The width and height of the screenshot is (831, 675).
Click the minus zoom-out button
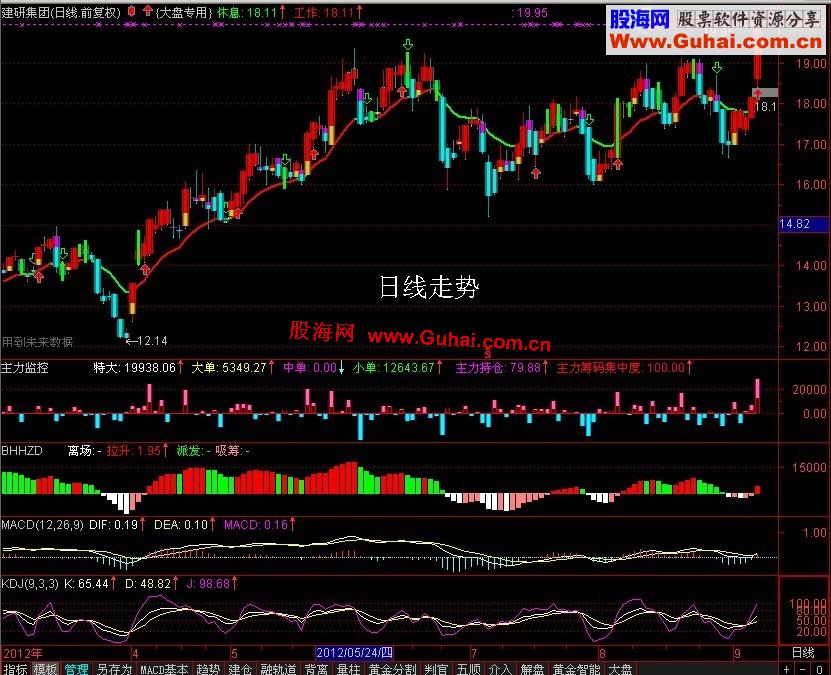click(x=803, y=669)
